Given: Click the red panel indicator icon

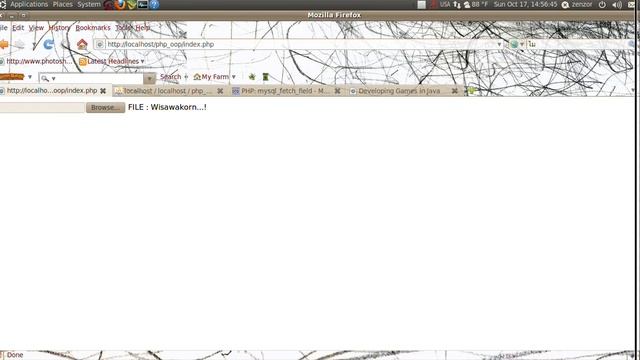Looking at the screenshot, I should (x=433, y=4).
